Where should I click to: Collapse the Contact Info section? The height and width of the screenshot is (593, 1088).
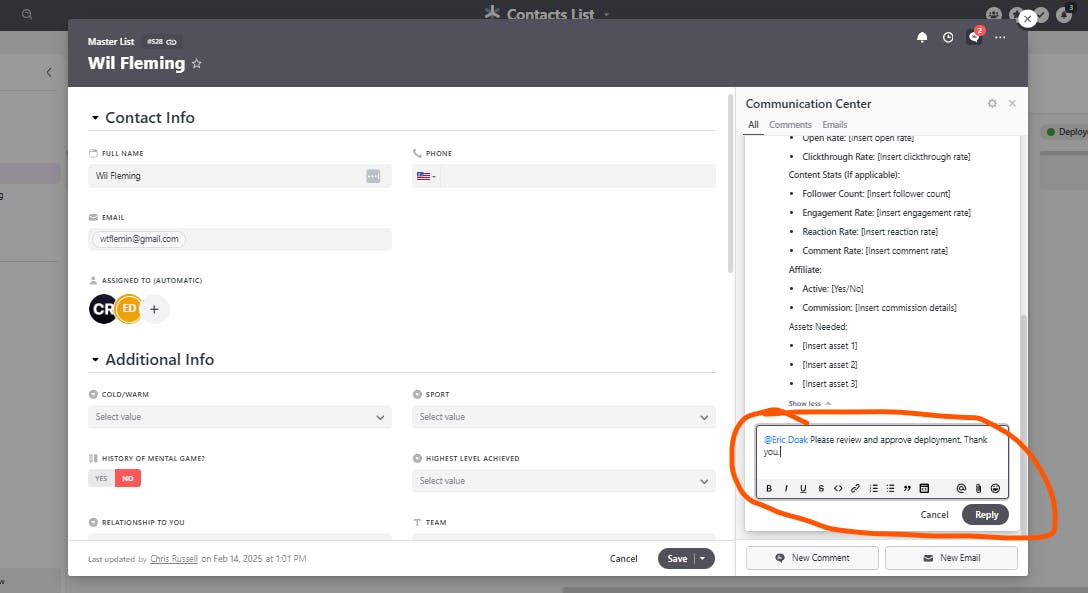95,118
